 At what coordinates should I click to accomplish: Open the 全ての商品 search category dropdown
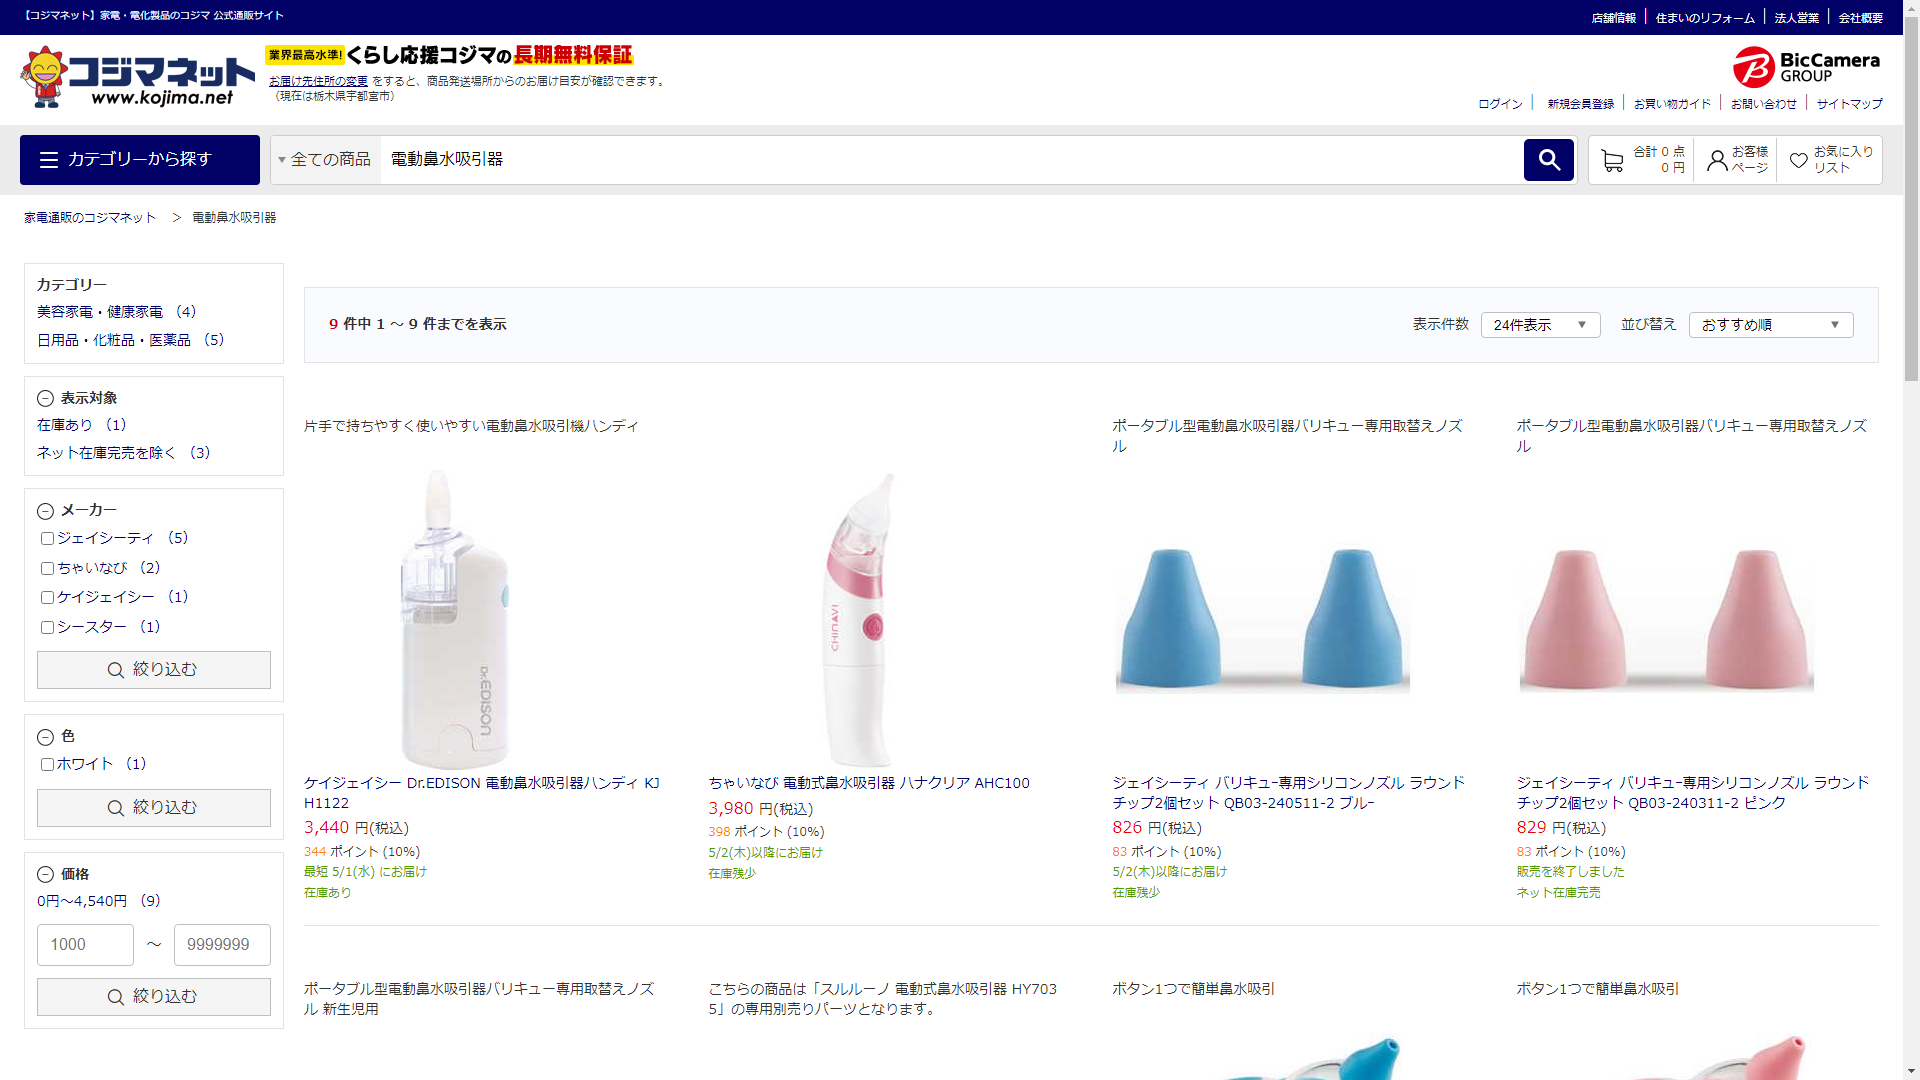(325, 160)
